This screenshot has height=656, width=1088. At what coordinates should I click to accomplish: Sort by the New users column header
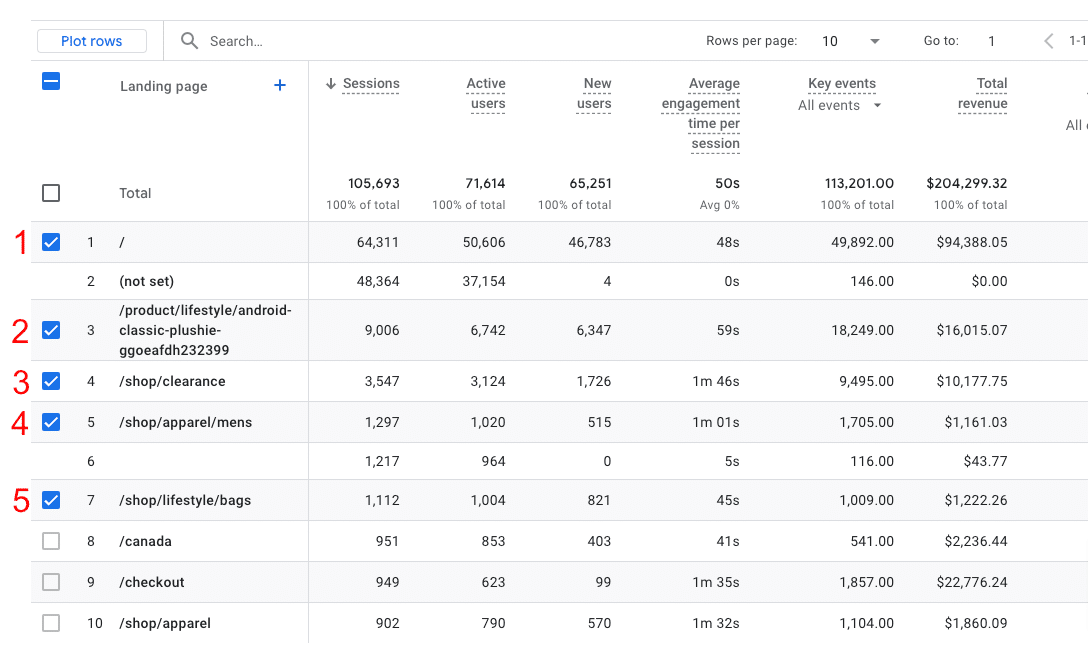click(x=594, y=94)
